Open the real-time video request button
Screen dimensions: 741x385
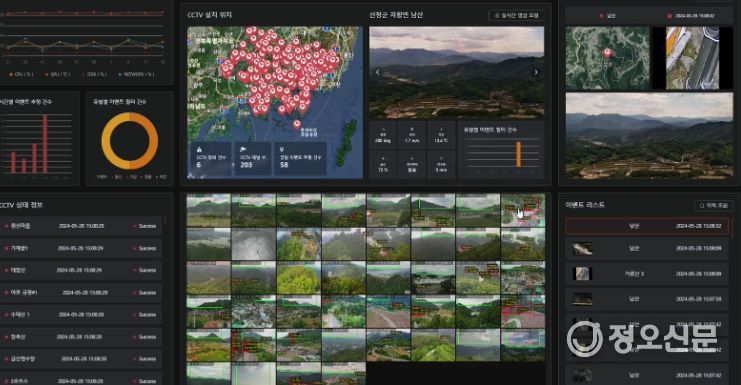(x=517, y=16)
